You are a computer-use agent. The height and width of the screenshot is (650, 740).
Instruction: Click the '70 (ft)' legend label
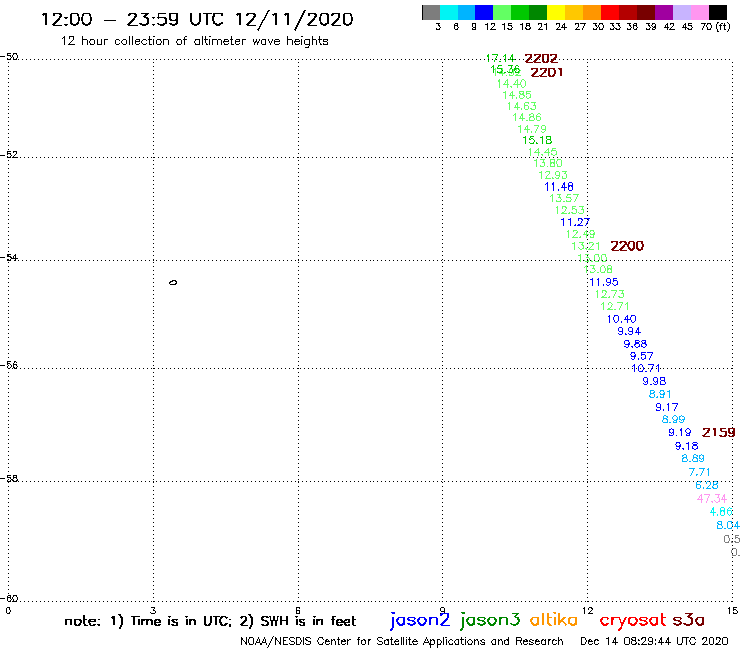point(715,26)
